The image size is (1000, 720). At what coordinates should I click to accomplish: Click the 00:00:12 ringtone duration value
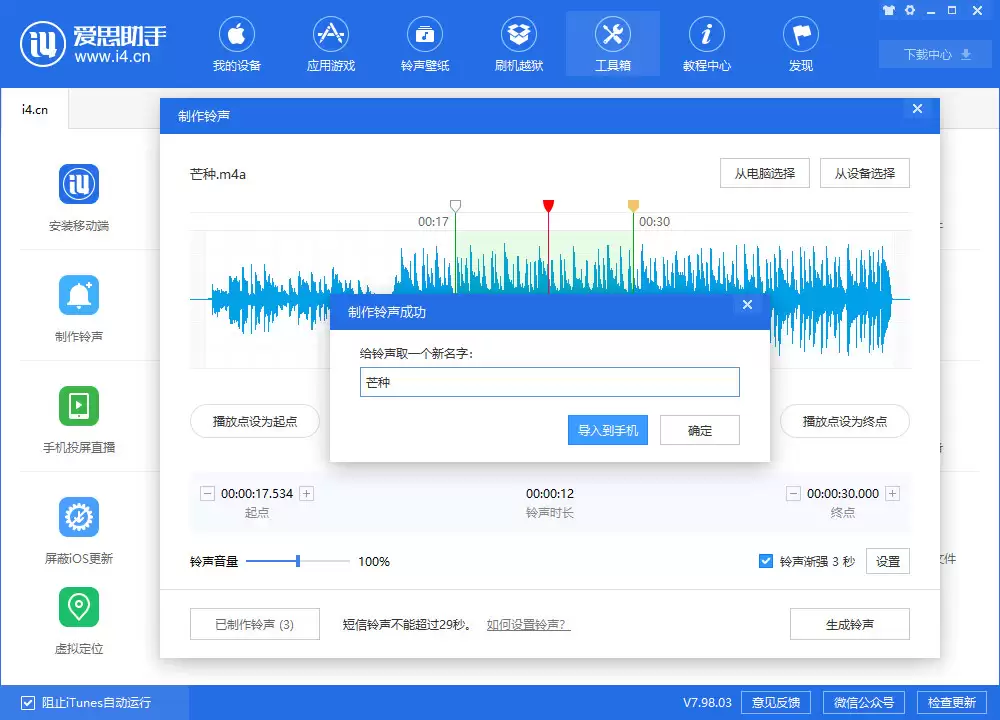pyautogui.click(x=550, y=494)
